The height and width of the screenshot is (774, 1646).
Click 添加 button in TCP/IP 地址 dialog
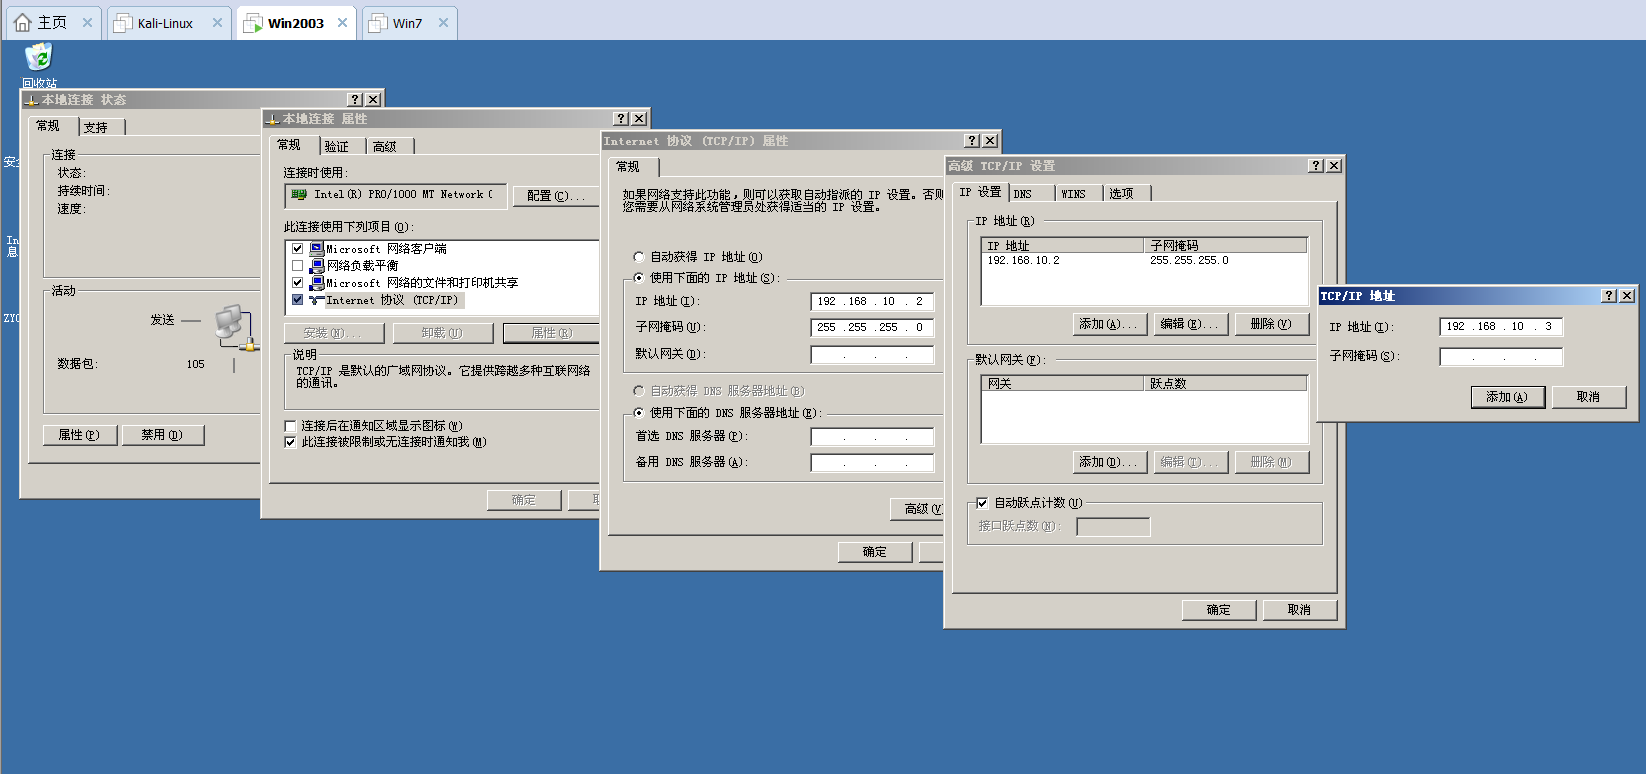(x=1507, y=397)
